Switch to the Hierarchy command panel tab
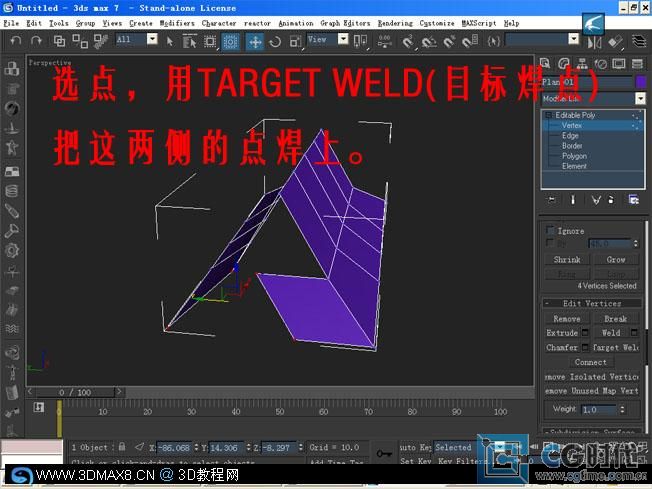 pyautogui.click(x=582, y=63)
